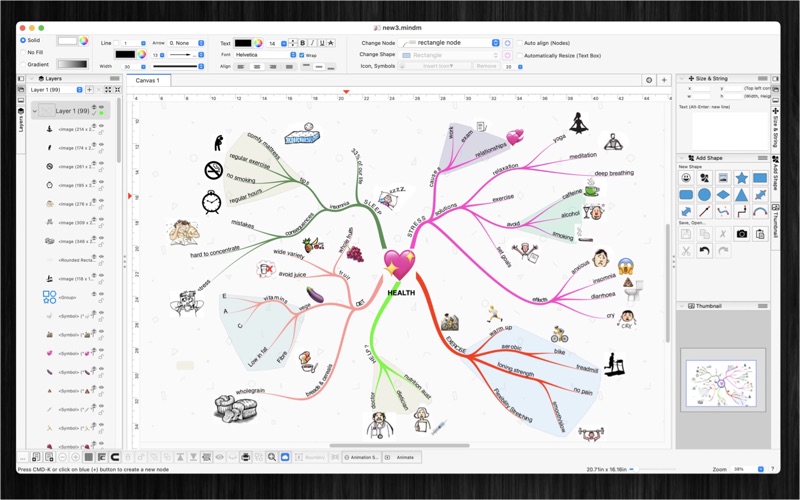Open the fill color wheel picker
The image size is (800, 500).
tap(84, 41)
